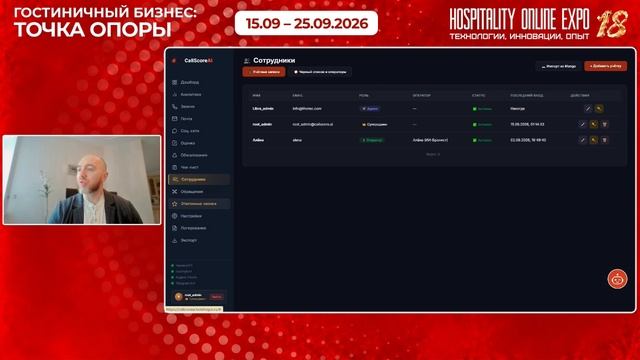Image resolution: width=640 pixels, height=360 pixels.
Task: Click the orange Добавить учётку button
Action: tap(605, 66)
